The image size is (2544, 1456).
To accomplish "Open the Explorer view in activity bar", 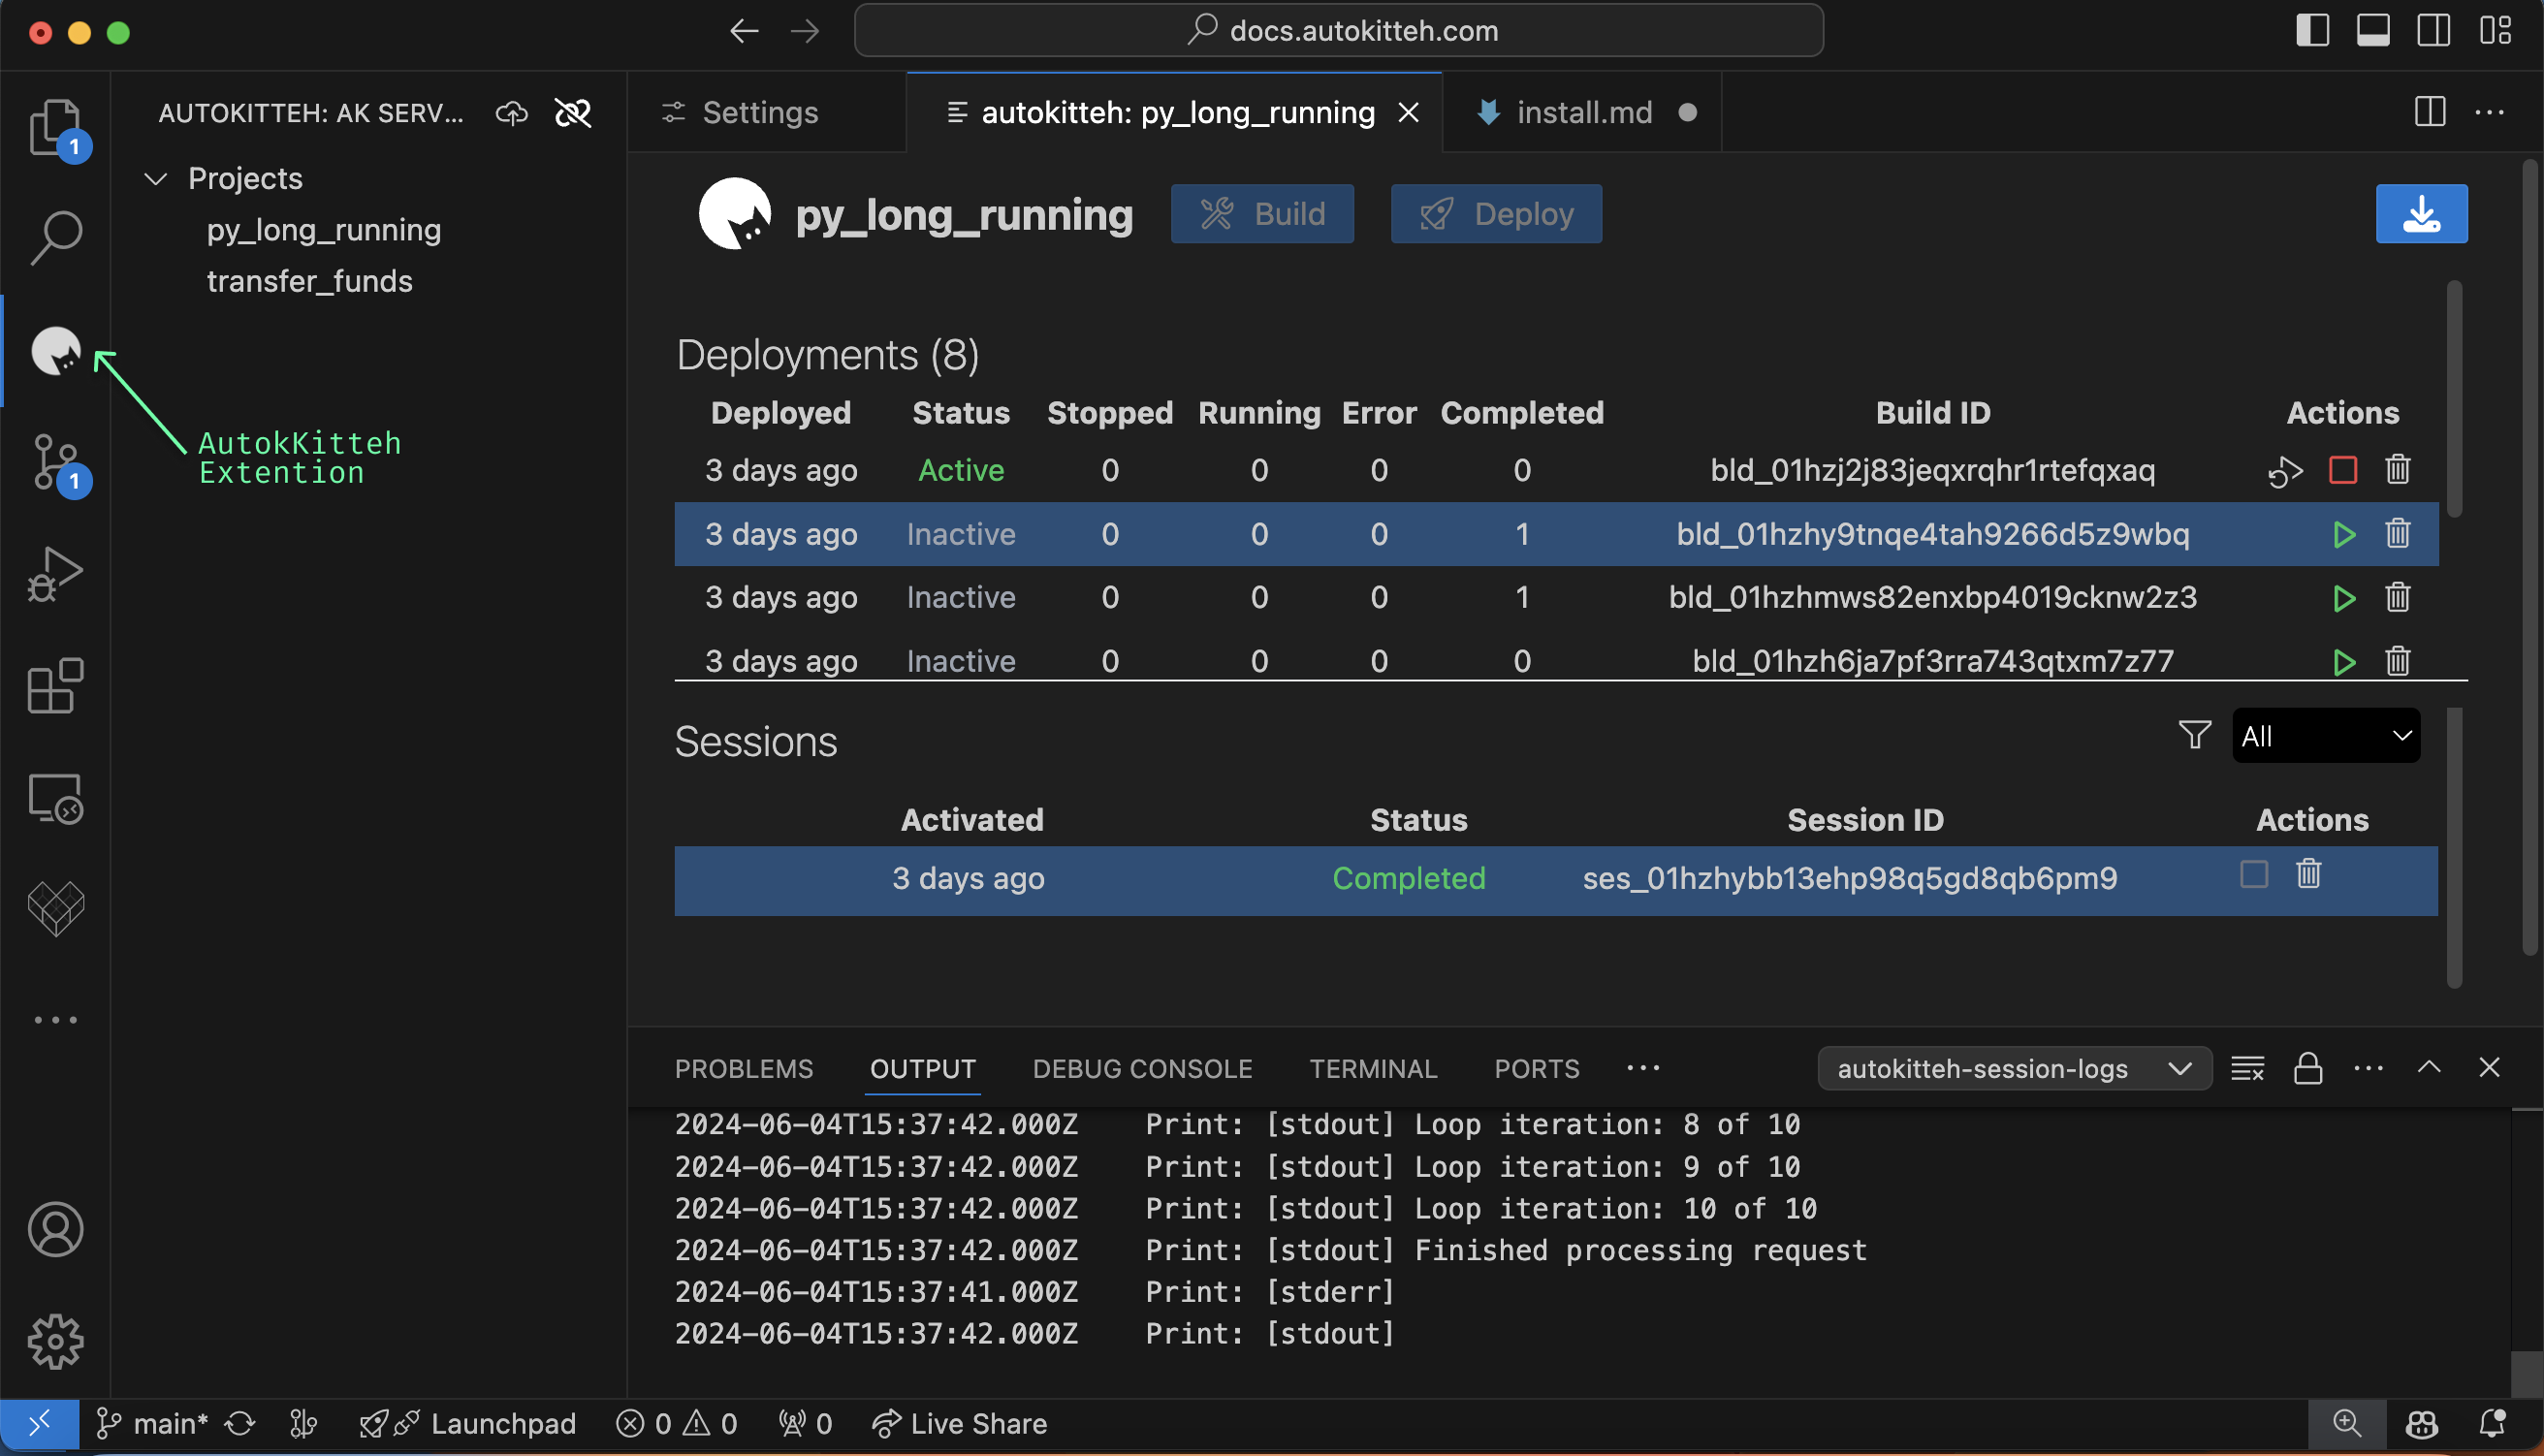I will point(56,128).
